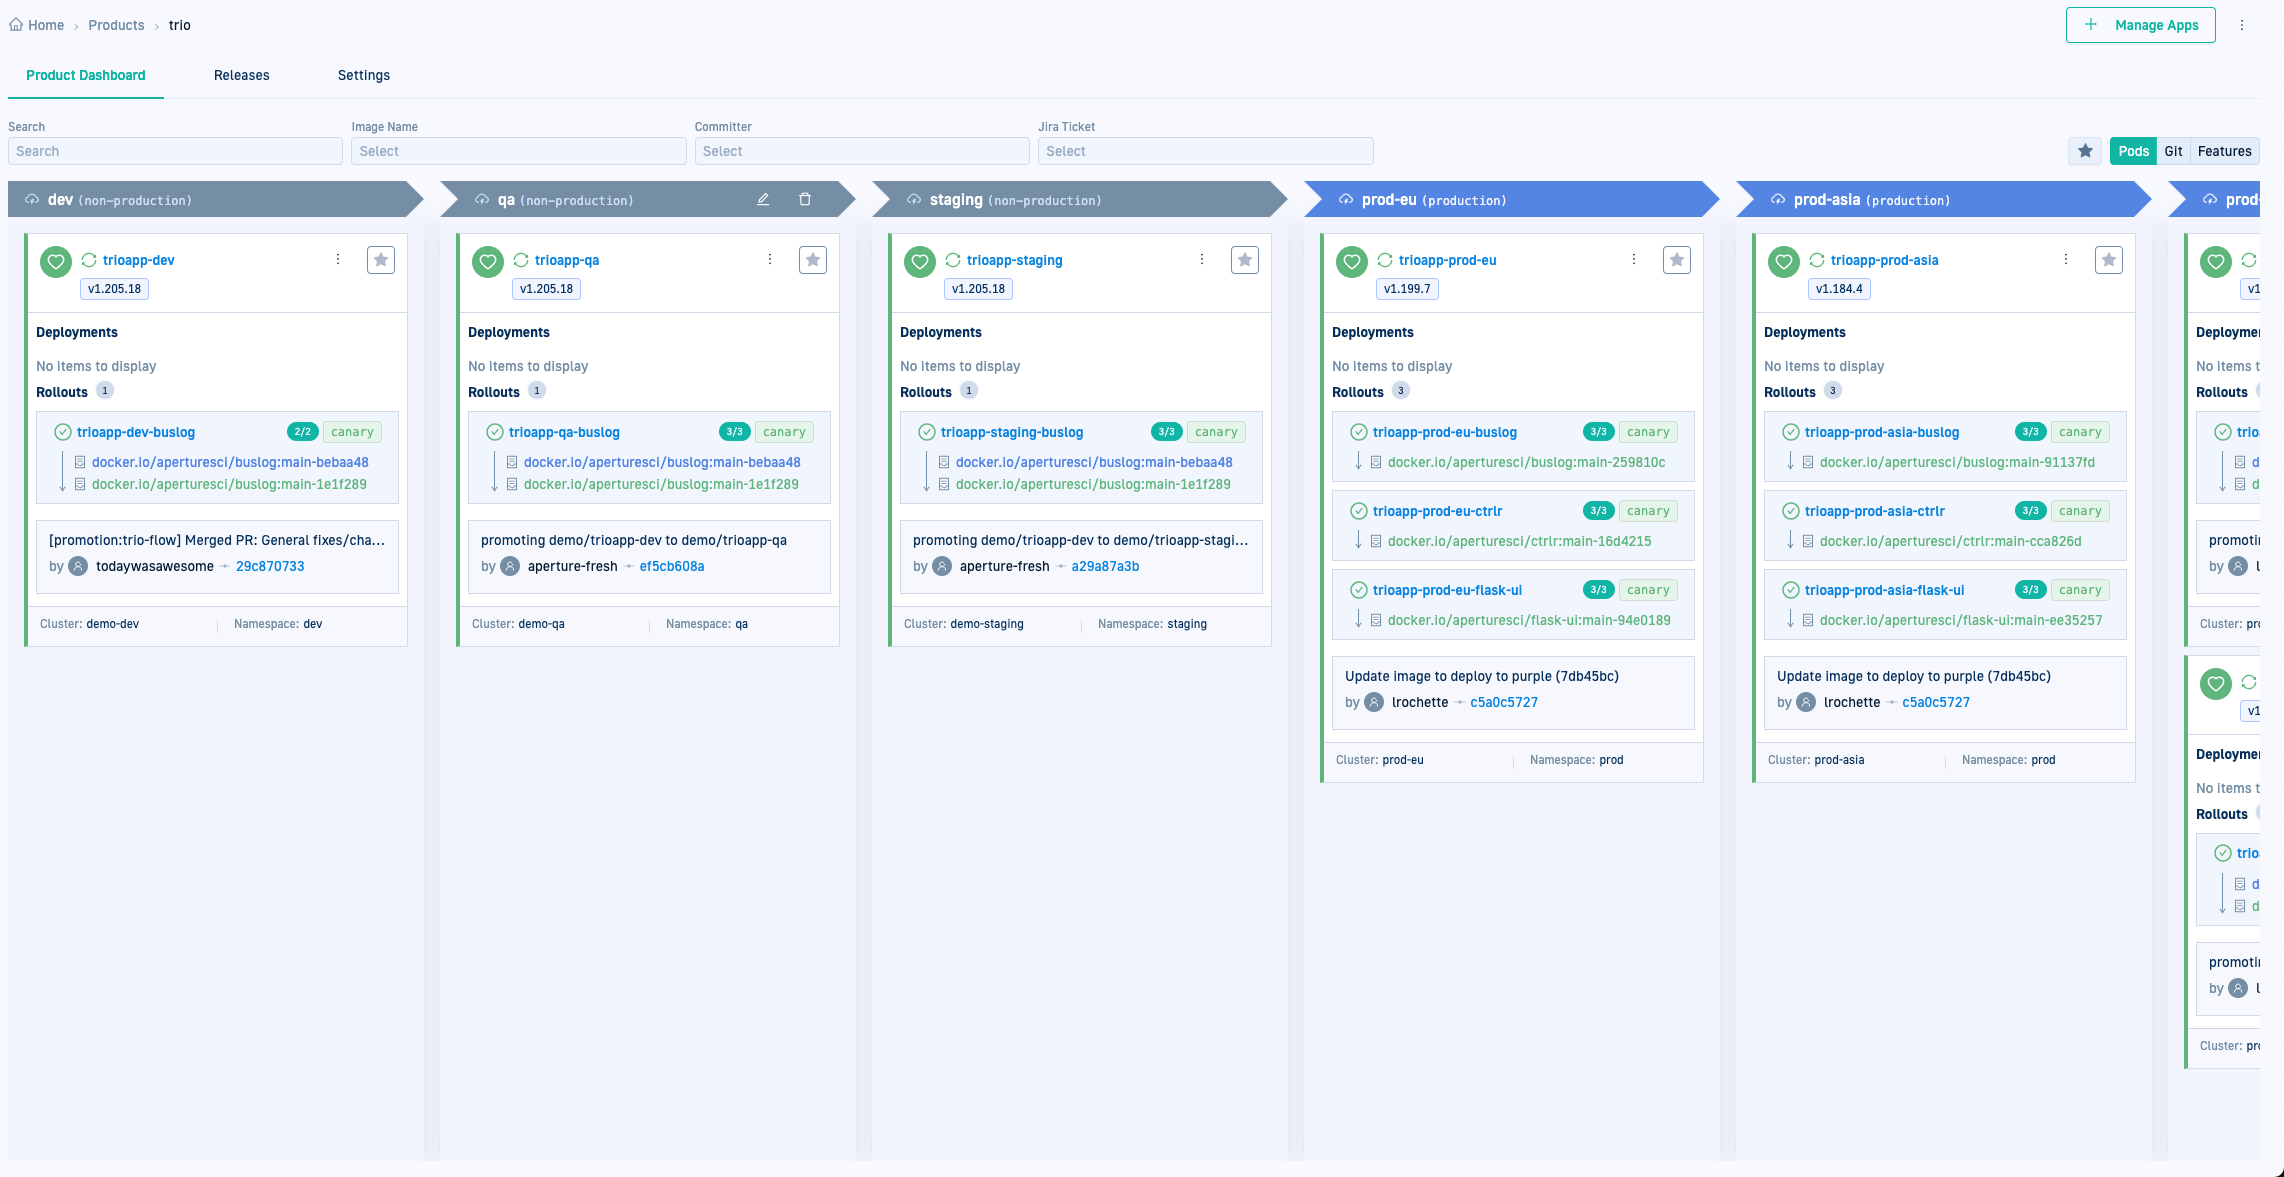Image resolution: width=2284 pixels, height=1177 pixels.
Task: Click the sync icon next to trioapp-qa
Action: pos(521,261)
